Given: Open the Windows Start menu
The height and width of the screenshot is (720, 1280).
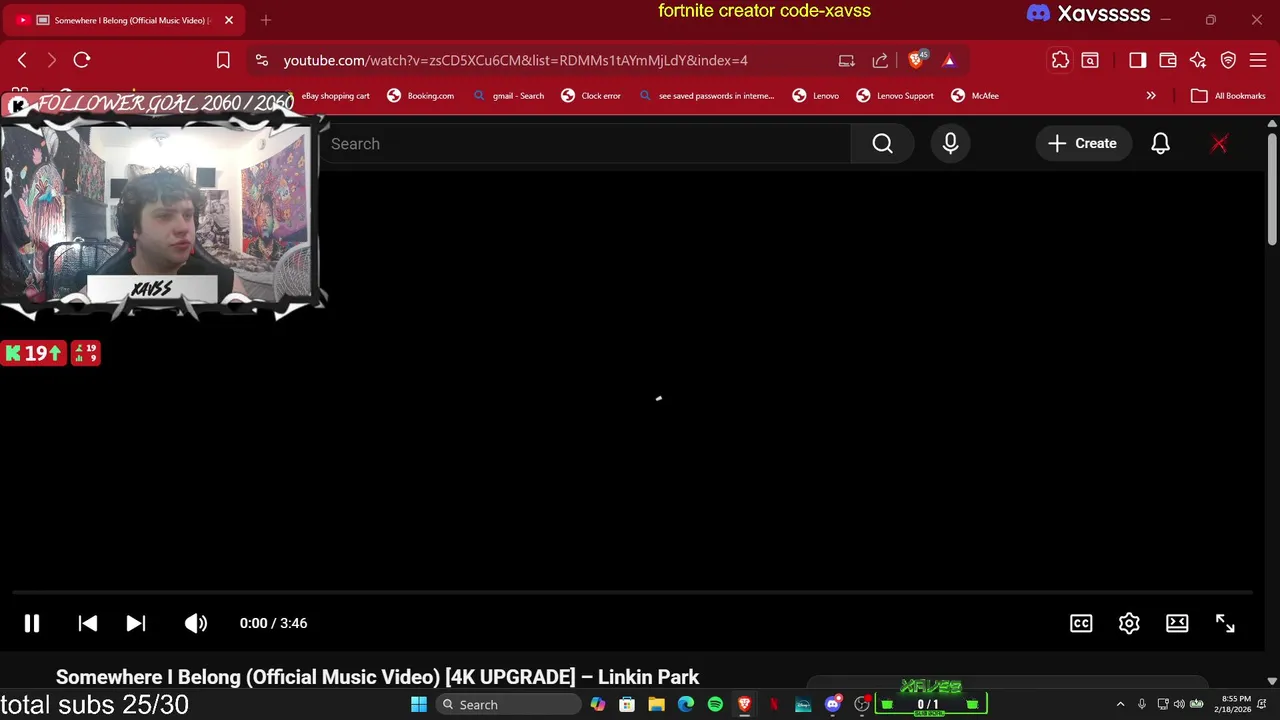Looking at the screenshot, I should coord(419,705).
